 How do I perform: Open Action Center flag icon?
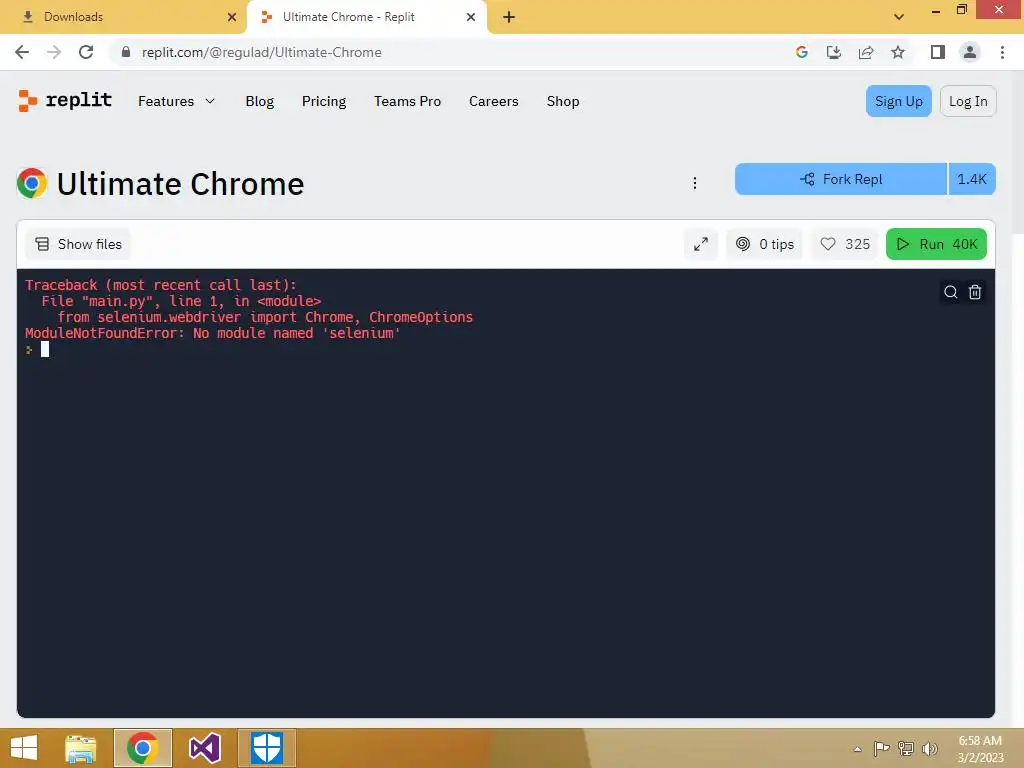(x=882, y=748)
